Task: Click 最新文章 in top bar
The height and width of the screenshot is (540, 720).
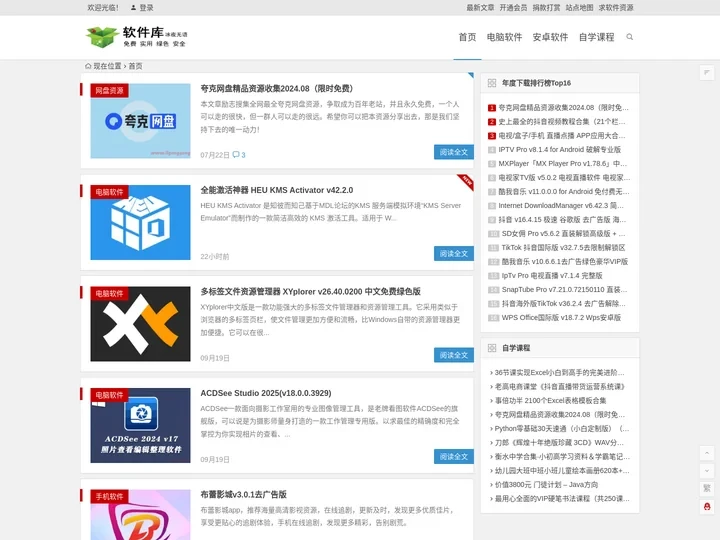Action: pyautogui.click(x=480, y=8)
